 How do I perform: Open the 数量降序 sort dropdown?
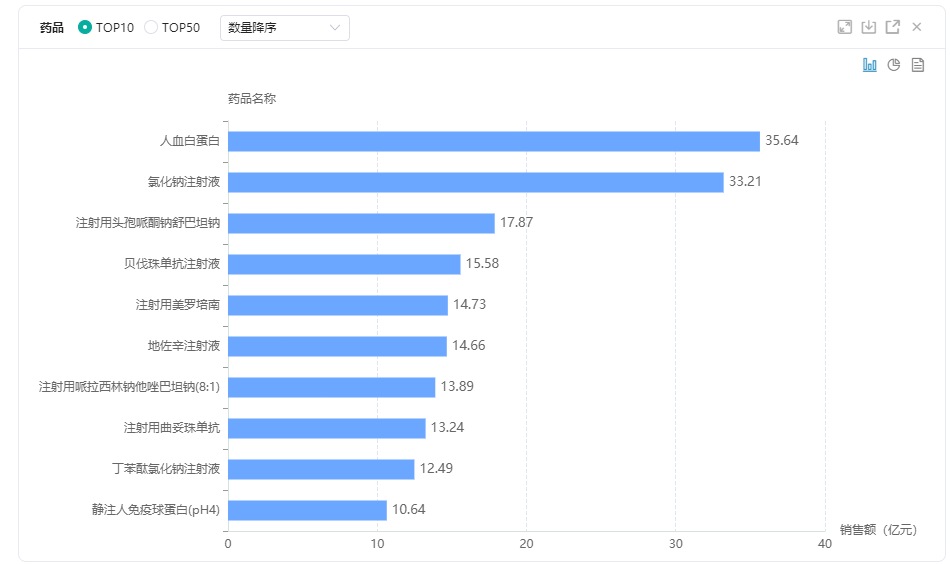[x=285, y=28]
